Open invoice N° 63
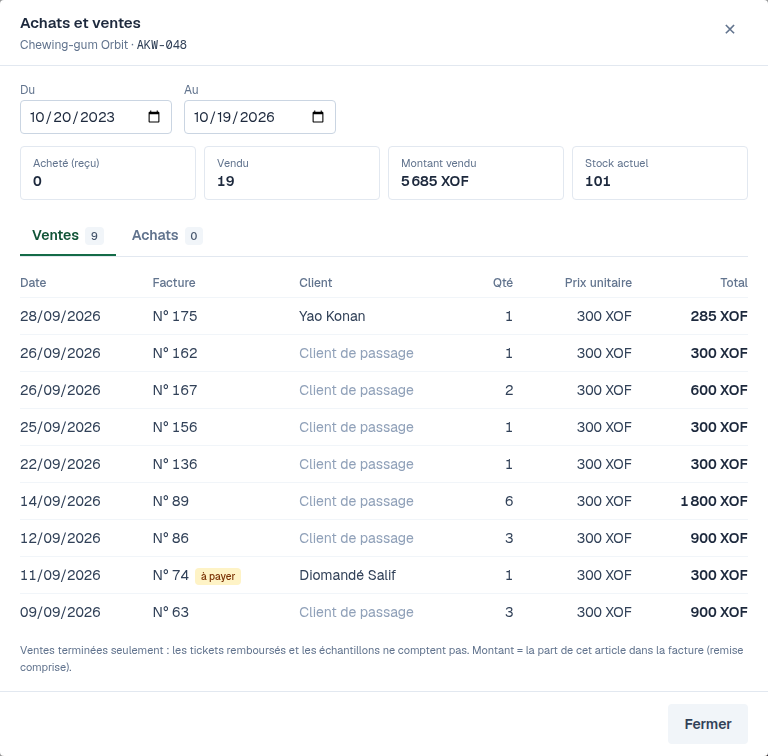The height and width of the screenshot is (756, 768). tap(170, 612)
